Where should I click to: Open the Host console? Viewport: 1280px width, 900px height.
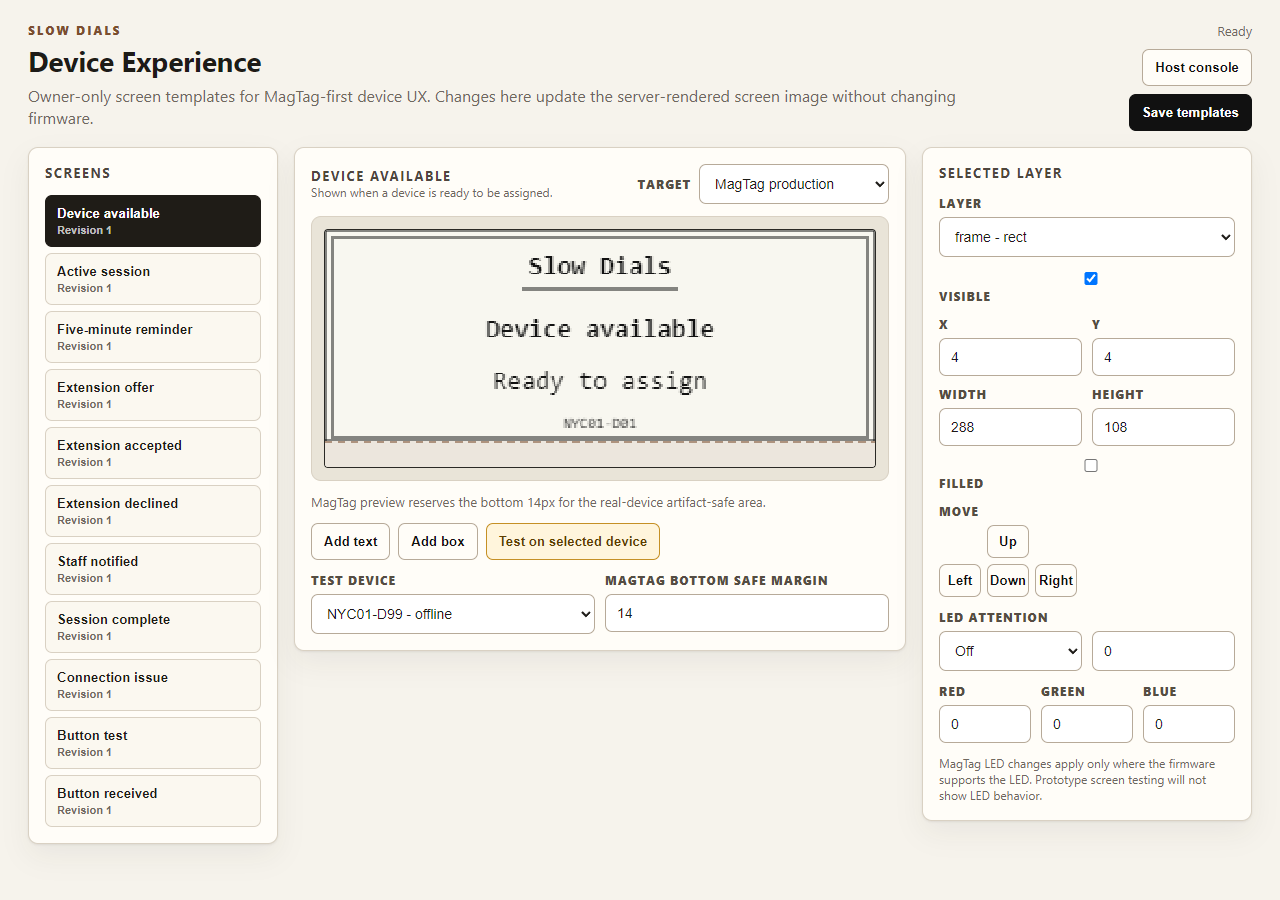pos(1197,68)
